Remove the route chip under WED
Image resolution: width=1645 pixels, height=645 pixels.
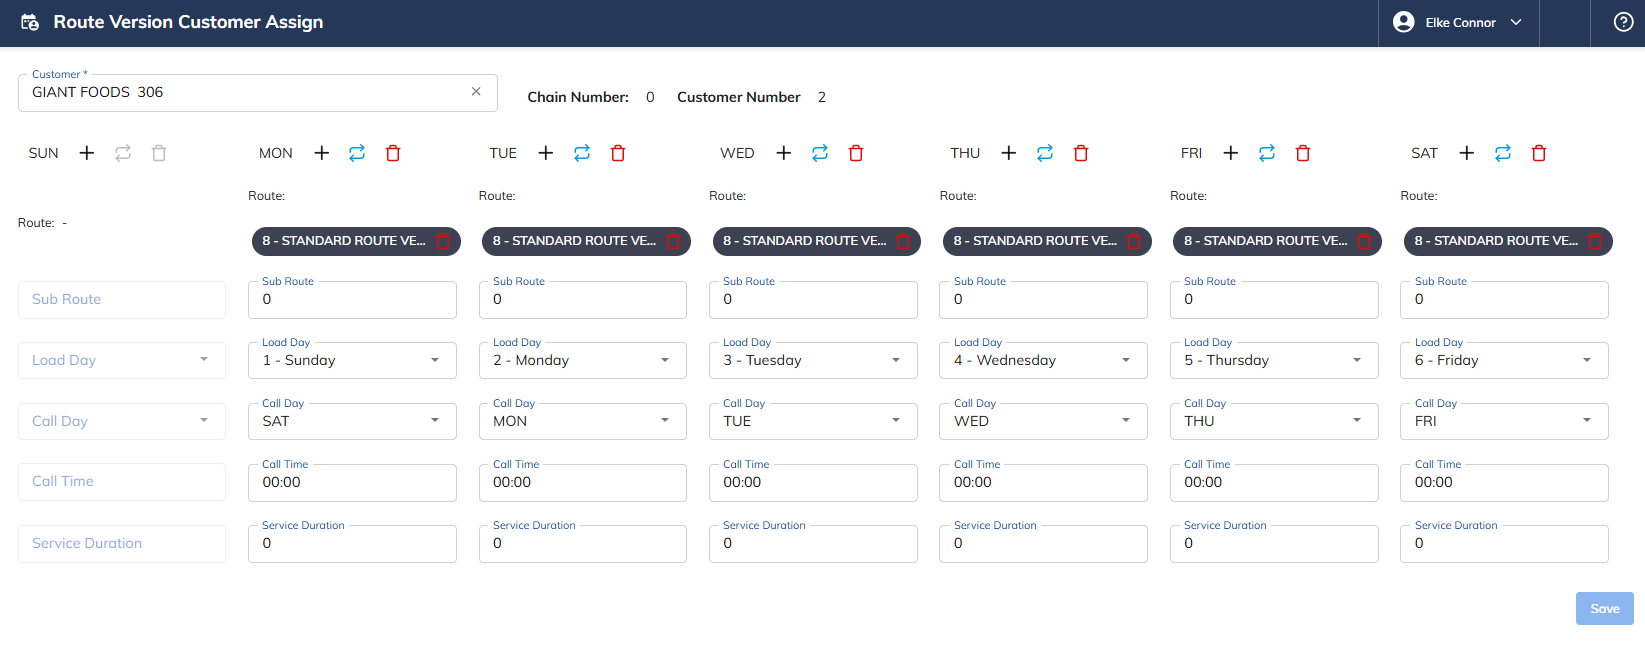point(903,241)
